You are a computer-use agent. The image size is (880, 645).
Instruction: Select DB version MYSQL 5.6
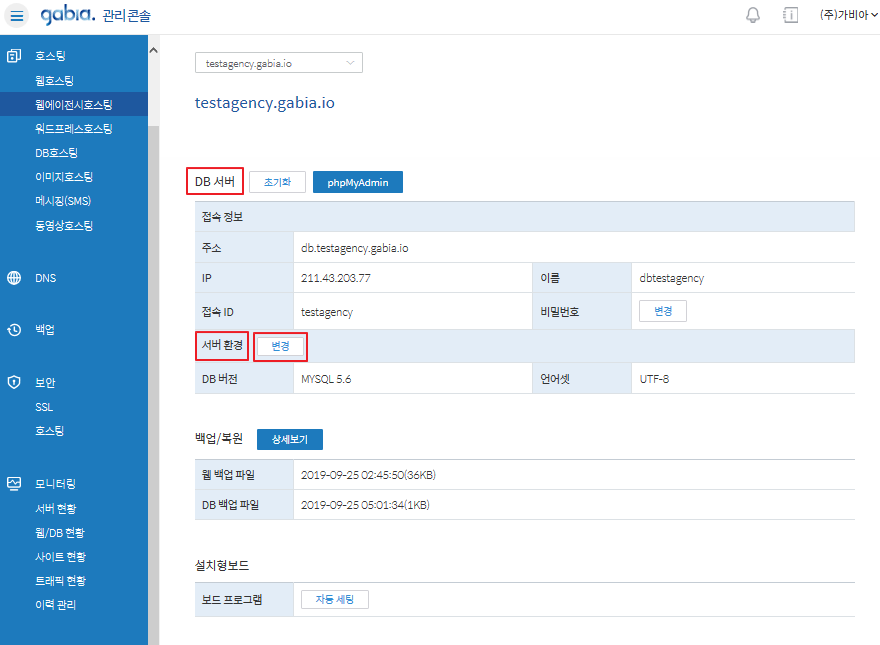click(326, 379)
